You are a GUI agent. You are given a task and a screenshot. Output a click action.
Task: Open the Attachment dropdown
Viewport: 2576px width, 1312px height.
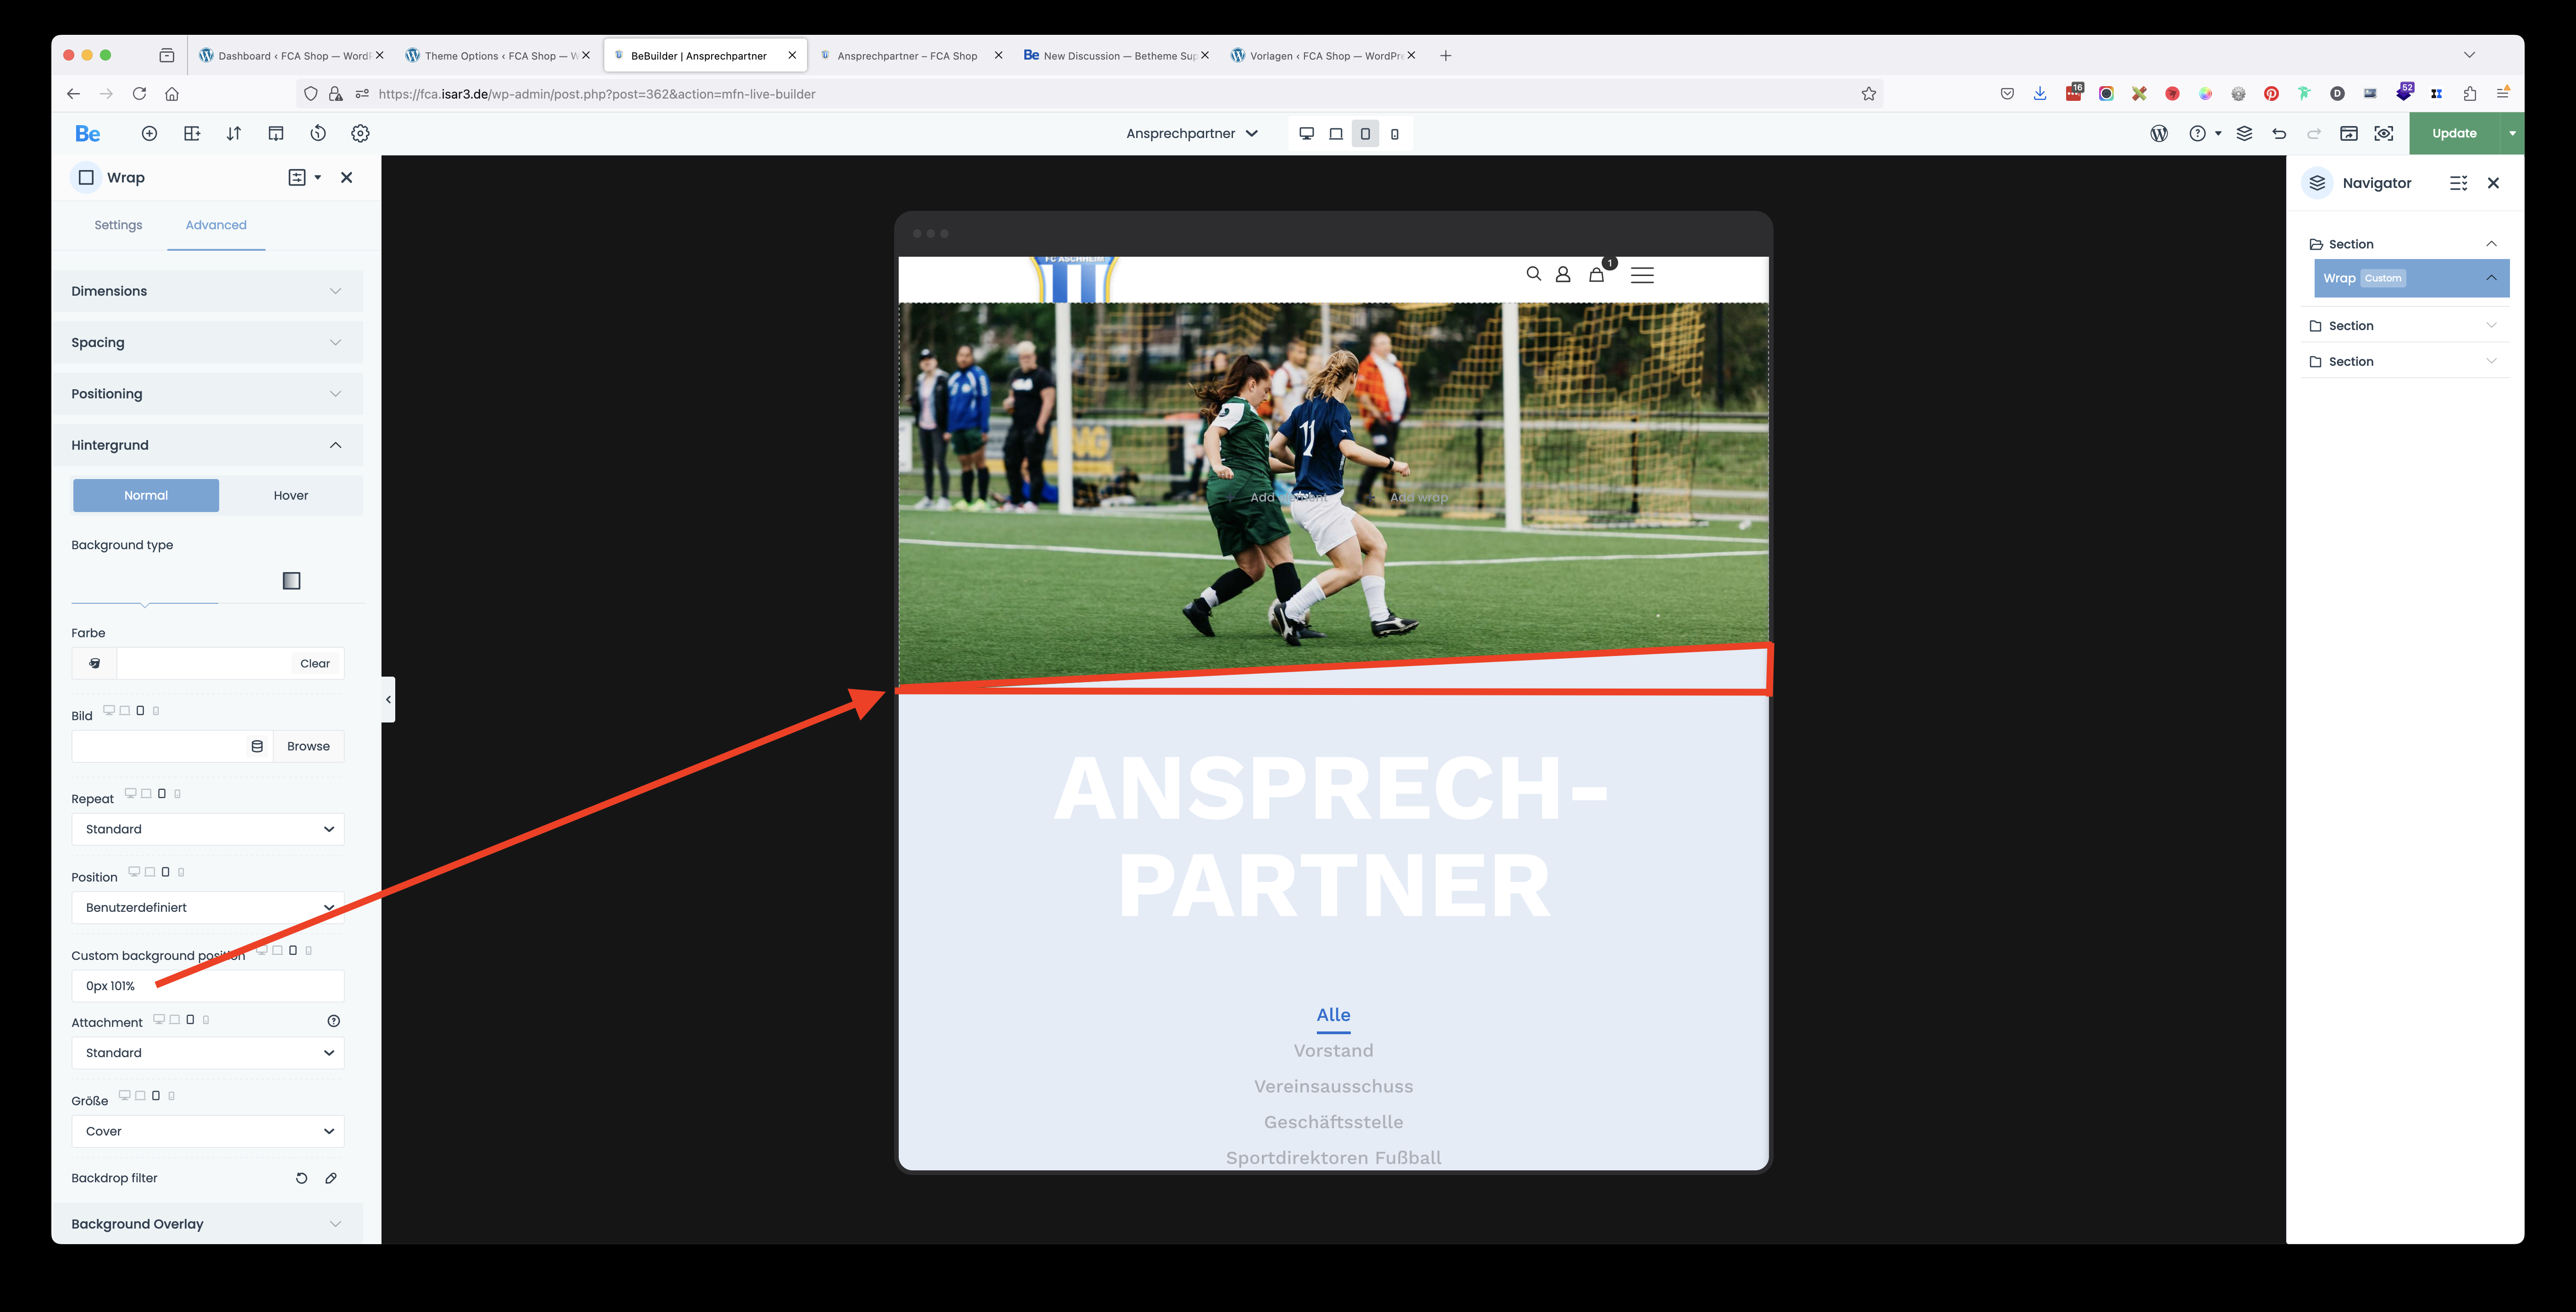(x=208, y=1054)
